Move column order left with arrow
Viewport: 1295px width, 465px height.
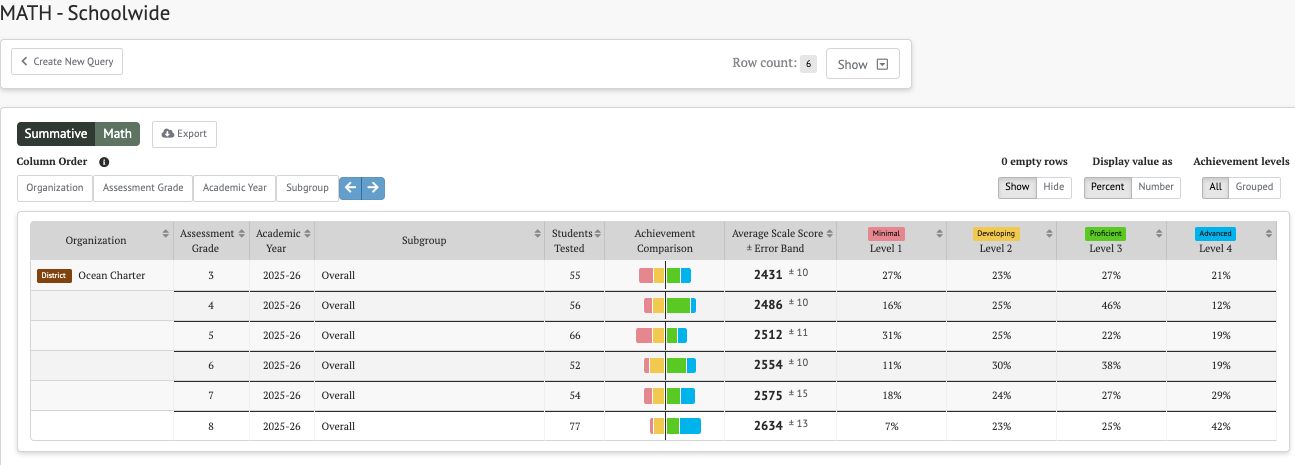(x=350, y=188)
